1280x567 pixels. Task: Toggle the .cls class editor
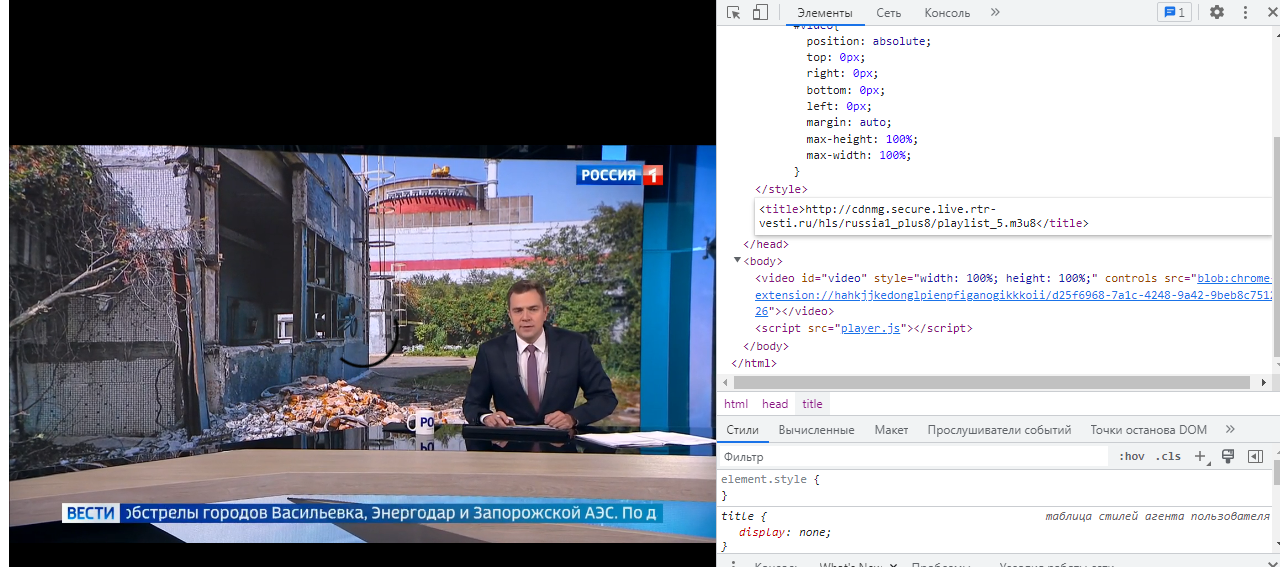tap(1168, 456)
